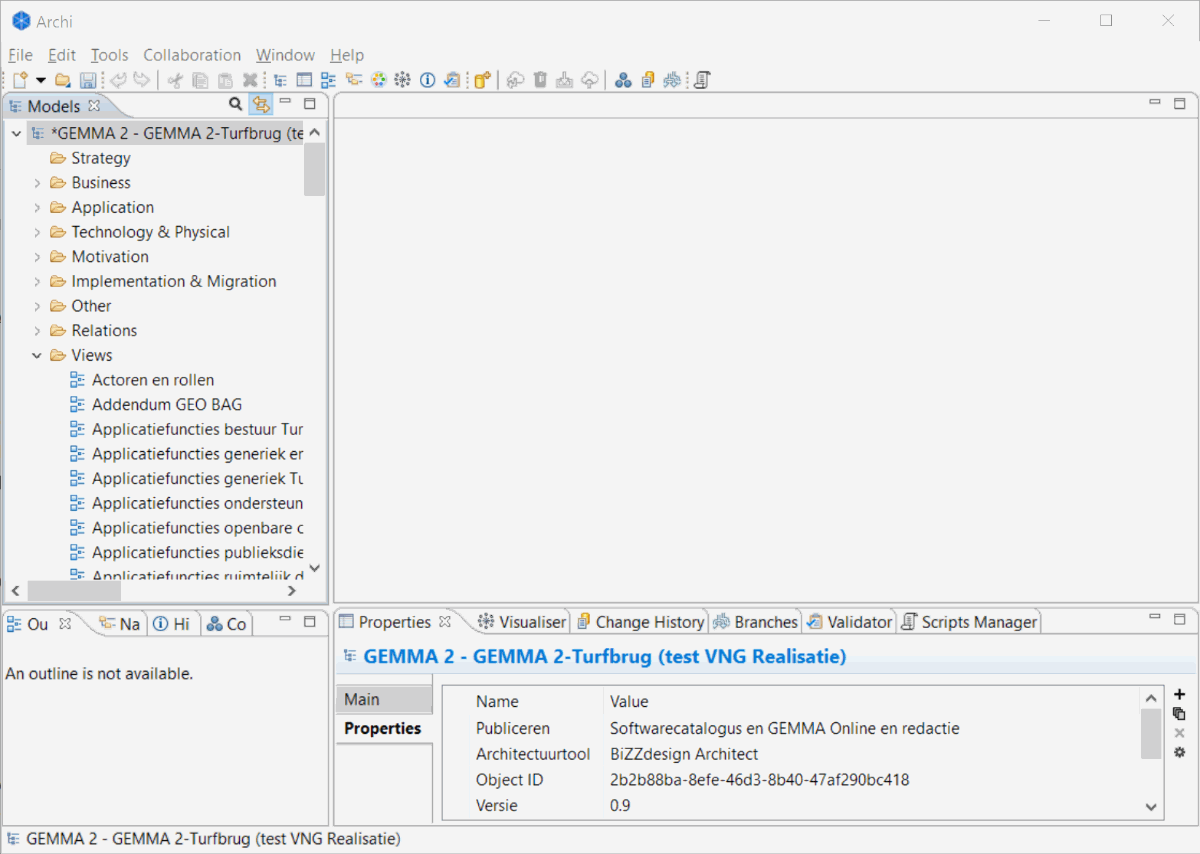Collapse the GEMMA 2 model root node
The image size is (1200, 854).
click(16, 133)
